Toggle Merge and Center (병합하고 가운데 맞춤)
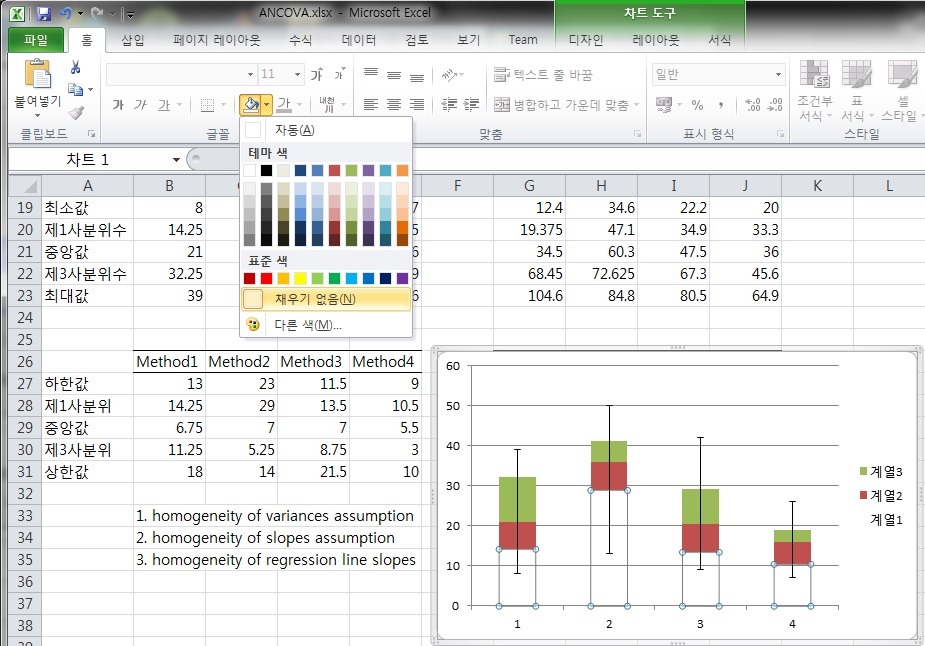Image resolution: width=925 pixels, height=646 pixels. point(562,105)
